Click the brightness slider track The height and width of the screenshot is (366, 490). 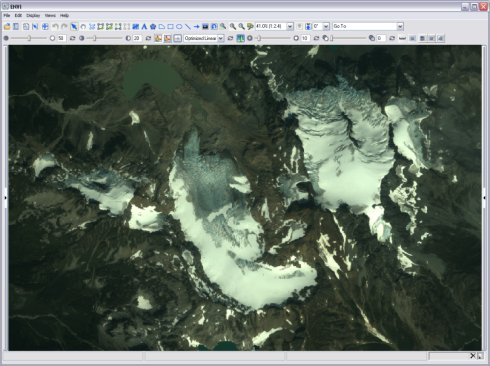pyautogui.click(x=29, y=38)
